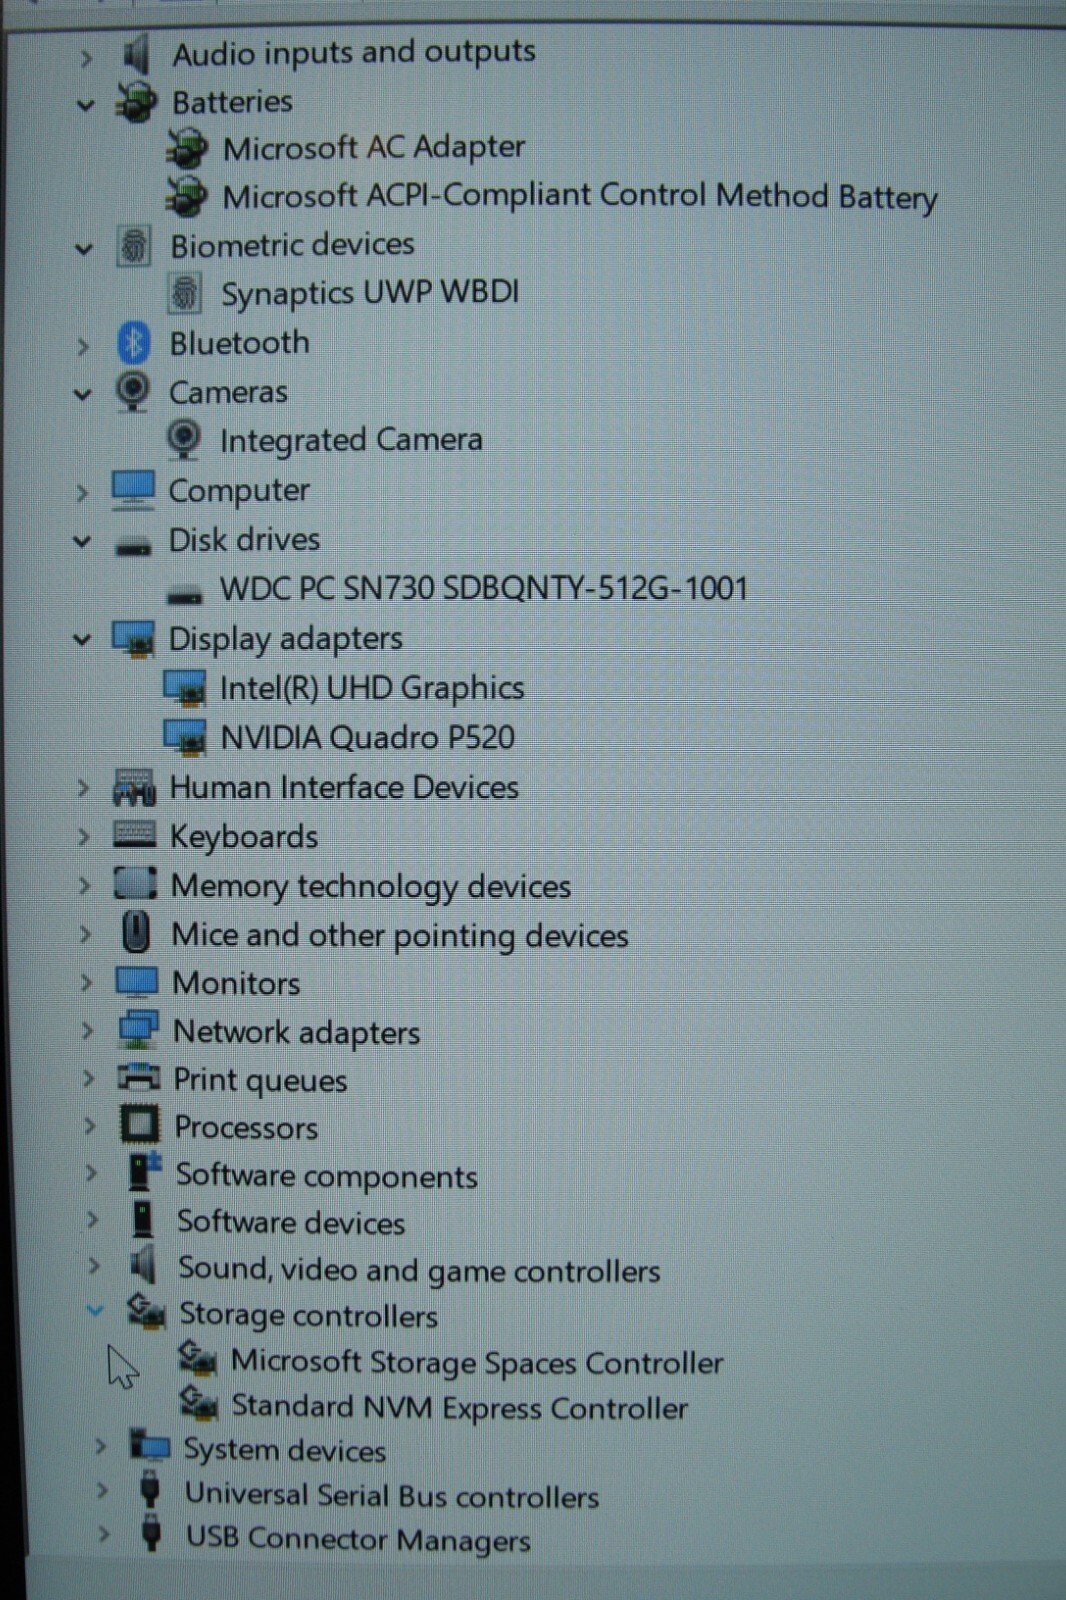Click the Integrated Camera device icon
The width and height of the screenshot is (1066, 1600).
(184, 440)
